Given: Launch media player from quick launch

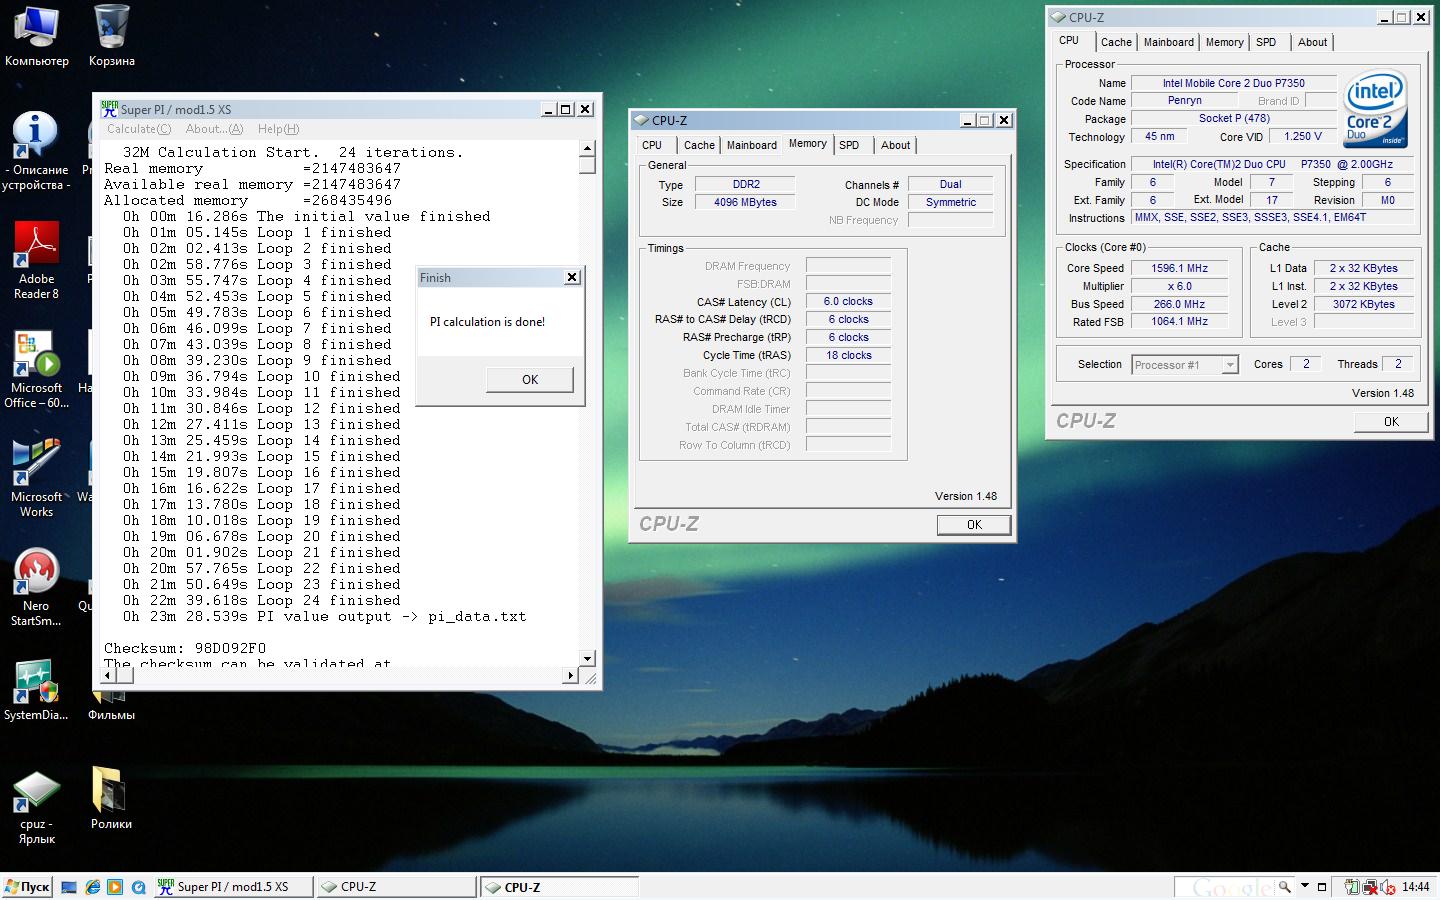Looking at the screenshot, I should [115, 887].
